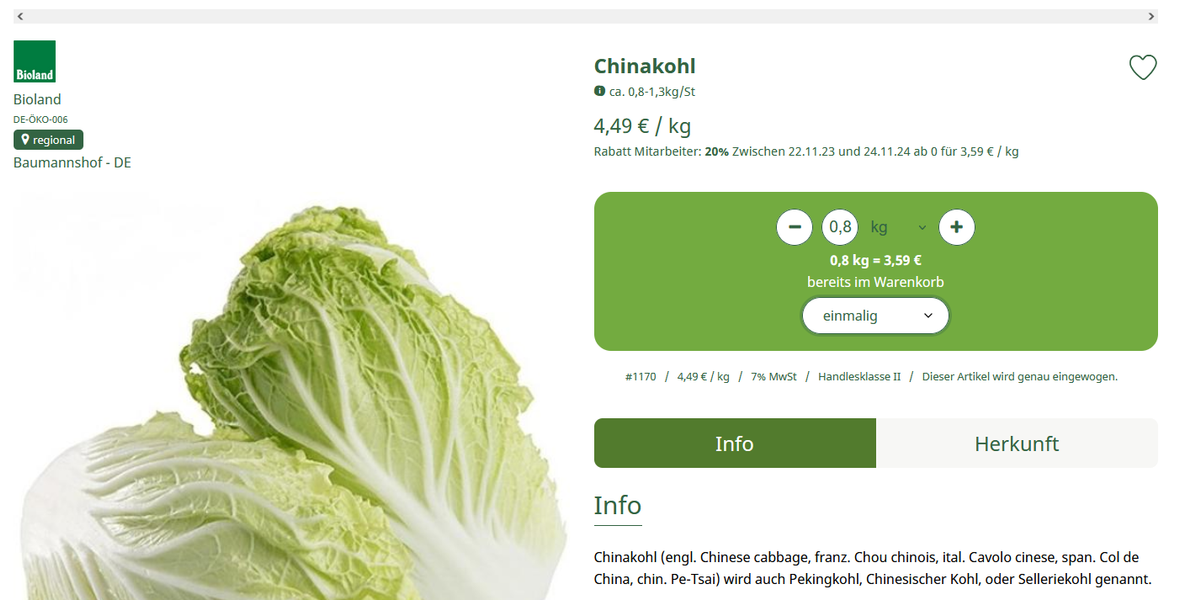Image resolution: width=1191 pixels, height=600 pixels.
Task: Click the Bioland label link
Action: tap(37, 99)
